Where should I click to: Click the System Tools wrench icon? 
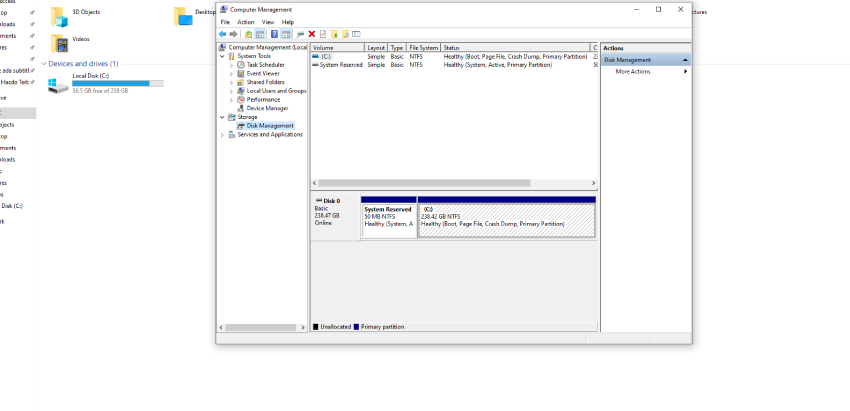pos(232,56)
